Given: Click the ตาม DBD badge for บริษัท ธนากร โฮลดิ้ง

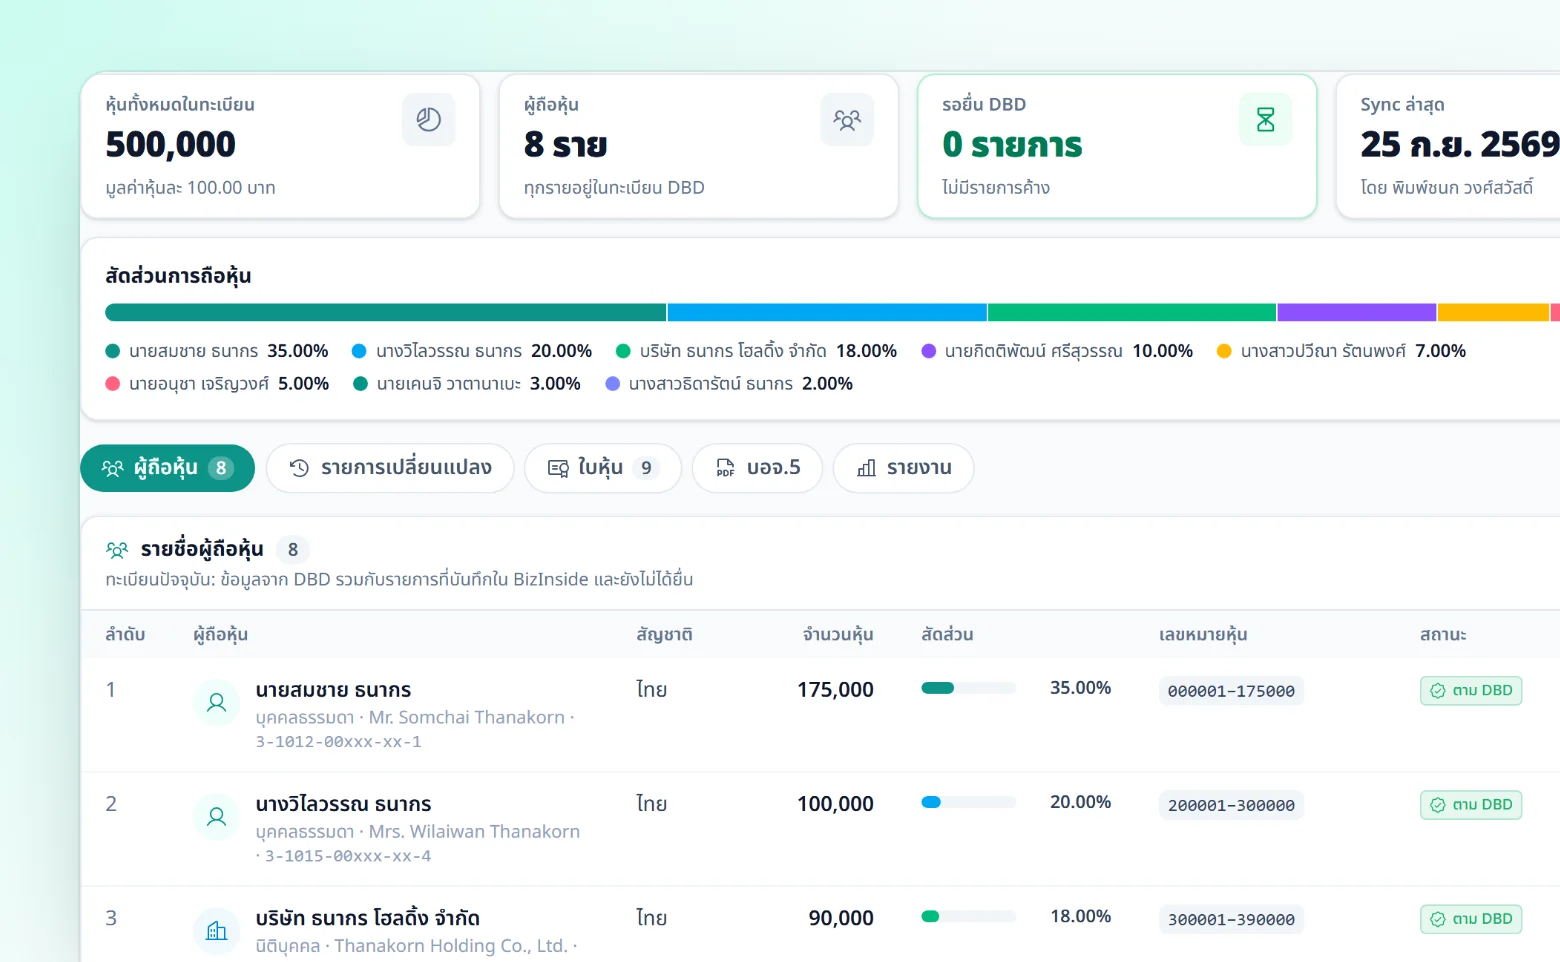Looking at the screenshot, I should pyautogui.click(x=1471, y=919).
